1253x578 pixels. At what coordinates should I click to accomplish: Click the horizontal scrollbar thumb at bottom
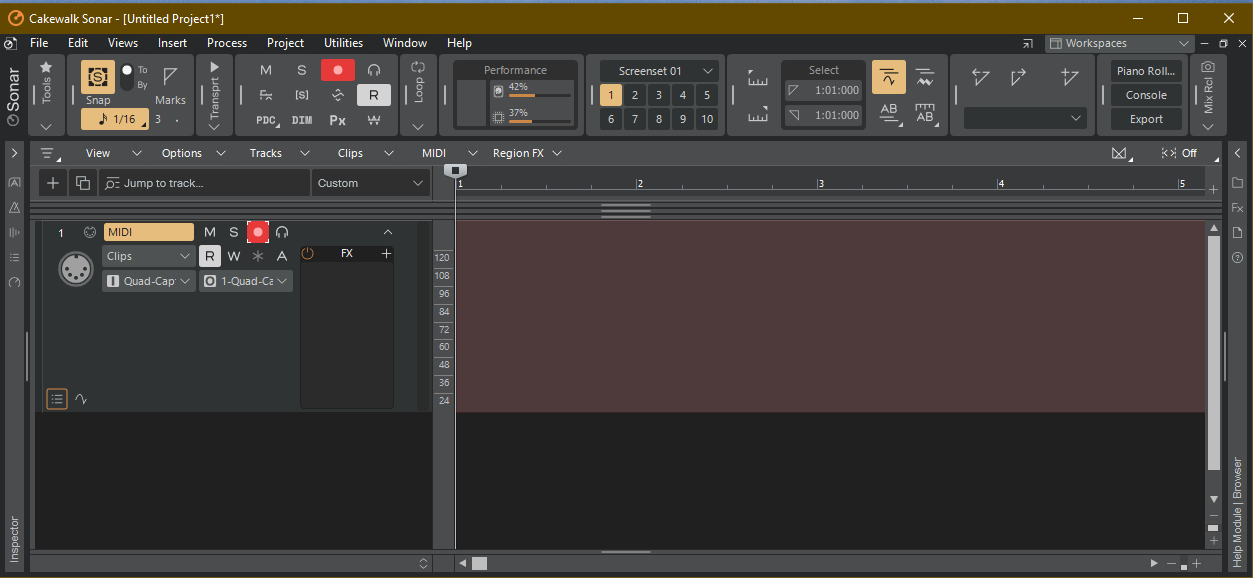tap(480, 563)
